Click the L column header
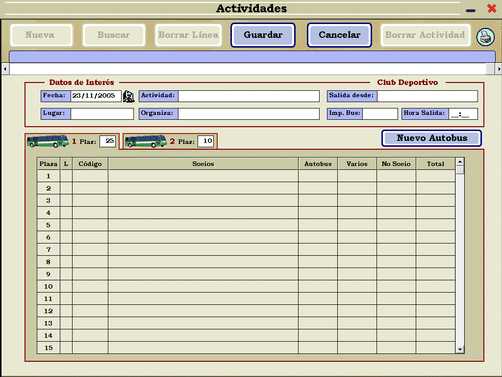Viewport: 502px width, 377px height. [x=66, y=164]
